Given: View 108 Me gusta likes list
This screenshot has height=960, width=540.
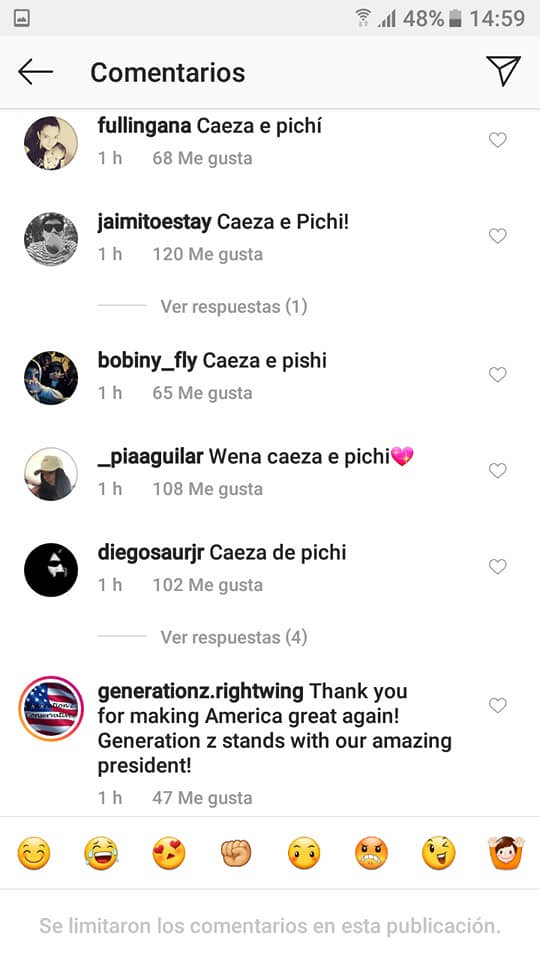Looking at the screenshot, I should click(x=208, y=489).
